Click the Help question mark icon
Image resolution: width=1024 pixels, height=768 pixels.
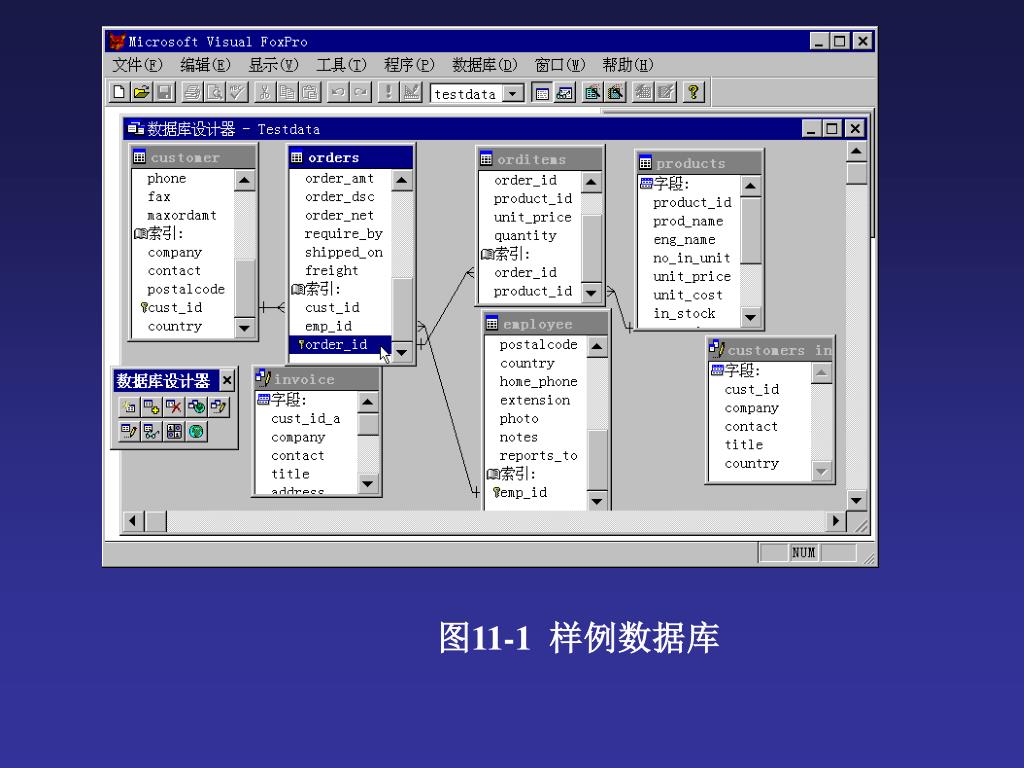693,92
